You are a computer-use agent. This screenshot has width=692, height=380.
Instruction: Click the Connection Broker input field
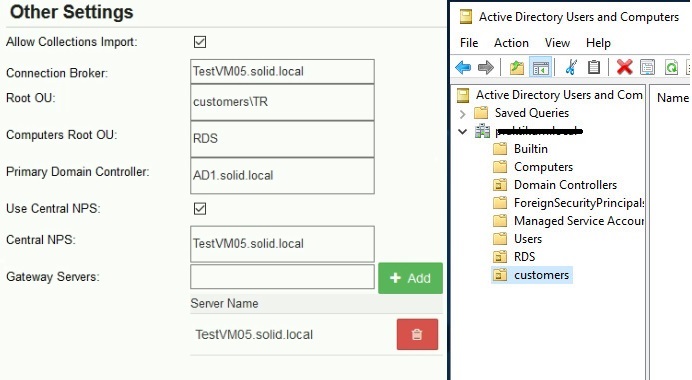[282, 71]
